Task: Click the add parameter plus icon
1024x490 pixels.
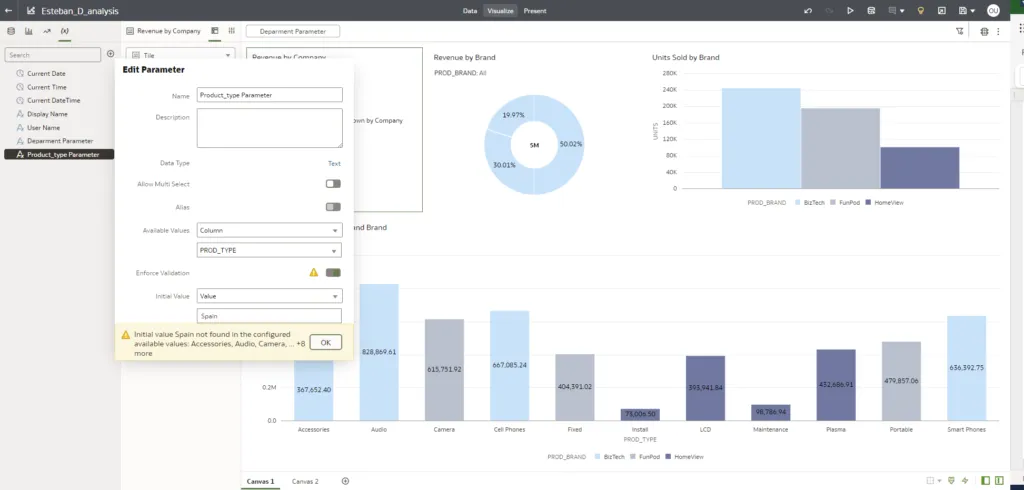Action: (110, 54)
